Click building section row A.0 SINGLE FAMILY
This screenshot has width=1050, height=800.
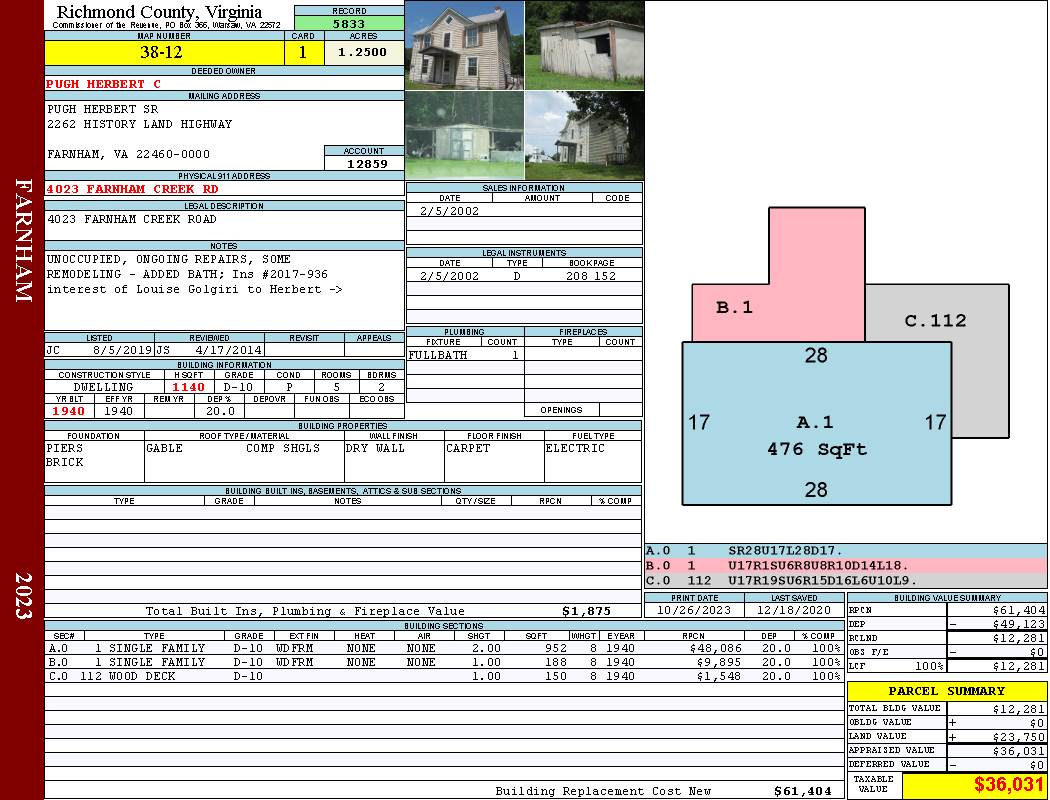443,648
